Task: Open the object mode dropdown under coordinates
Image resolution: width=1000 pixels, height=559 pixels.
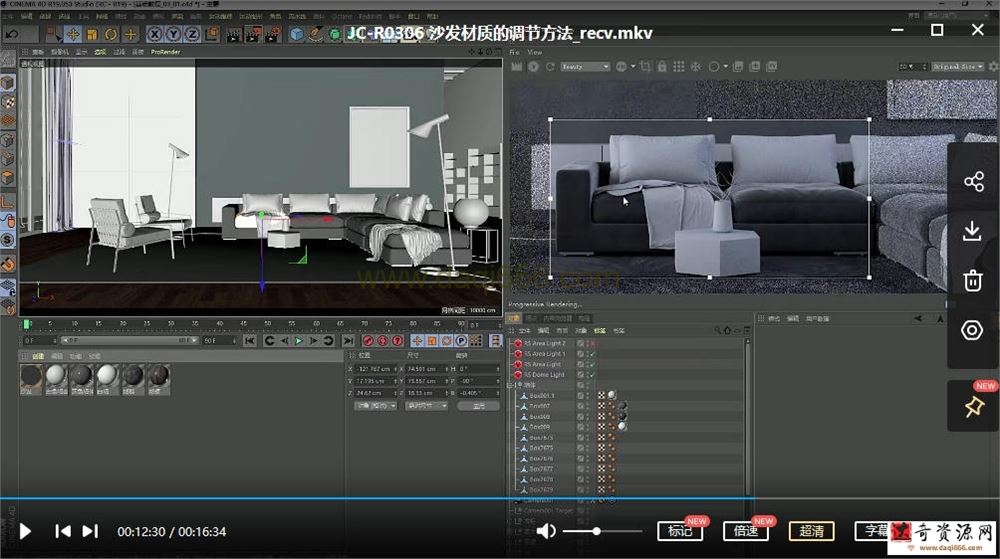Action: pos(376,406)
